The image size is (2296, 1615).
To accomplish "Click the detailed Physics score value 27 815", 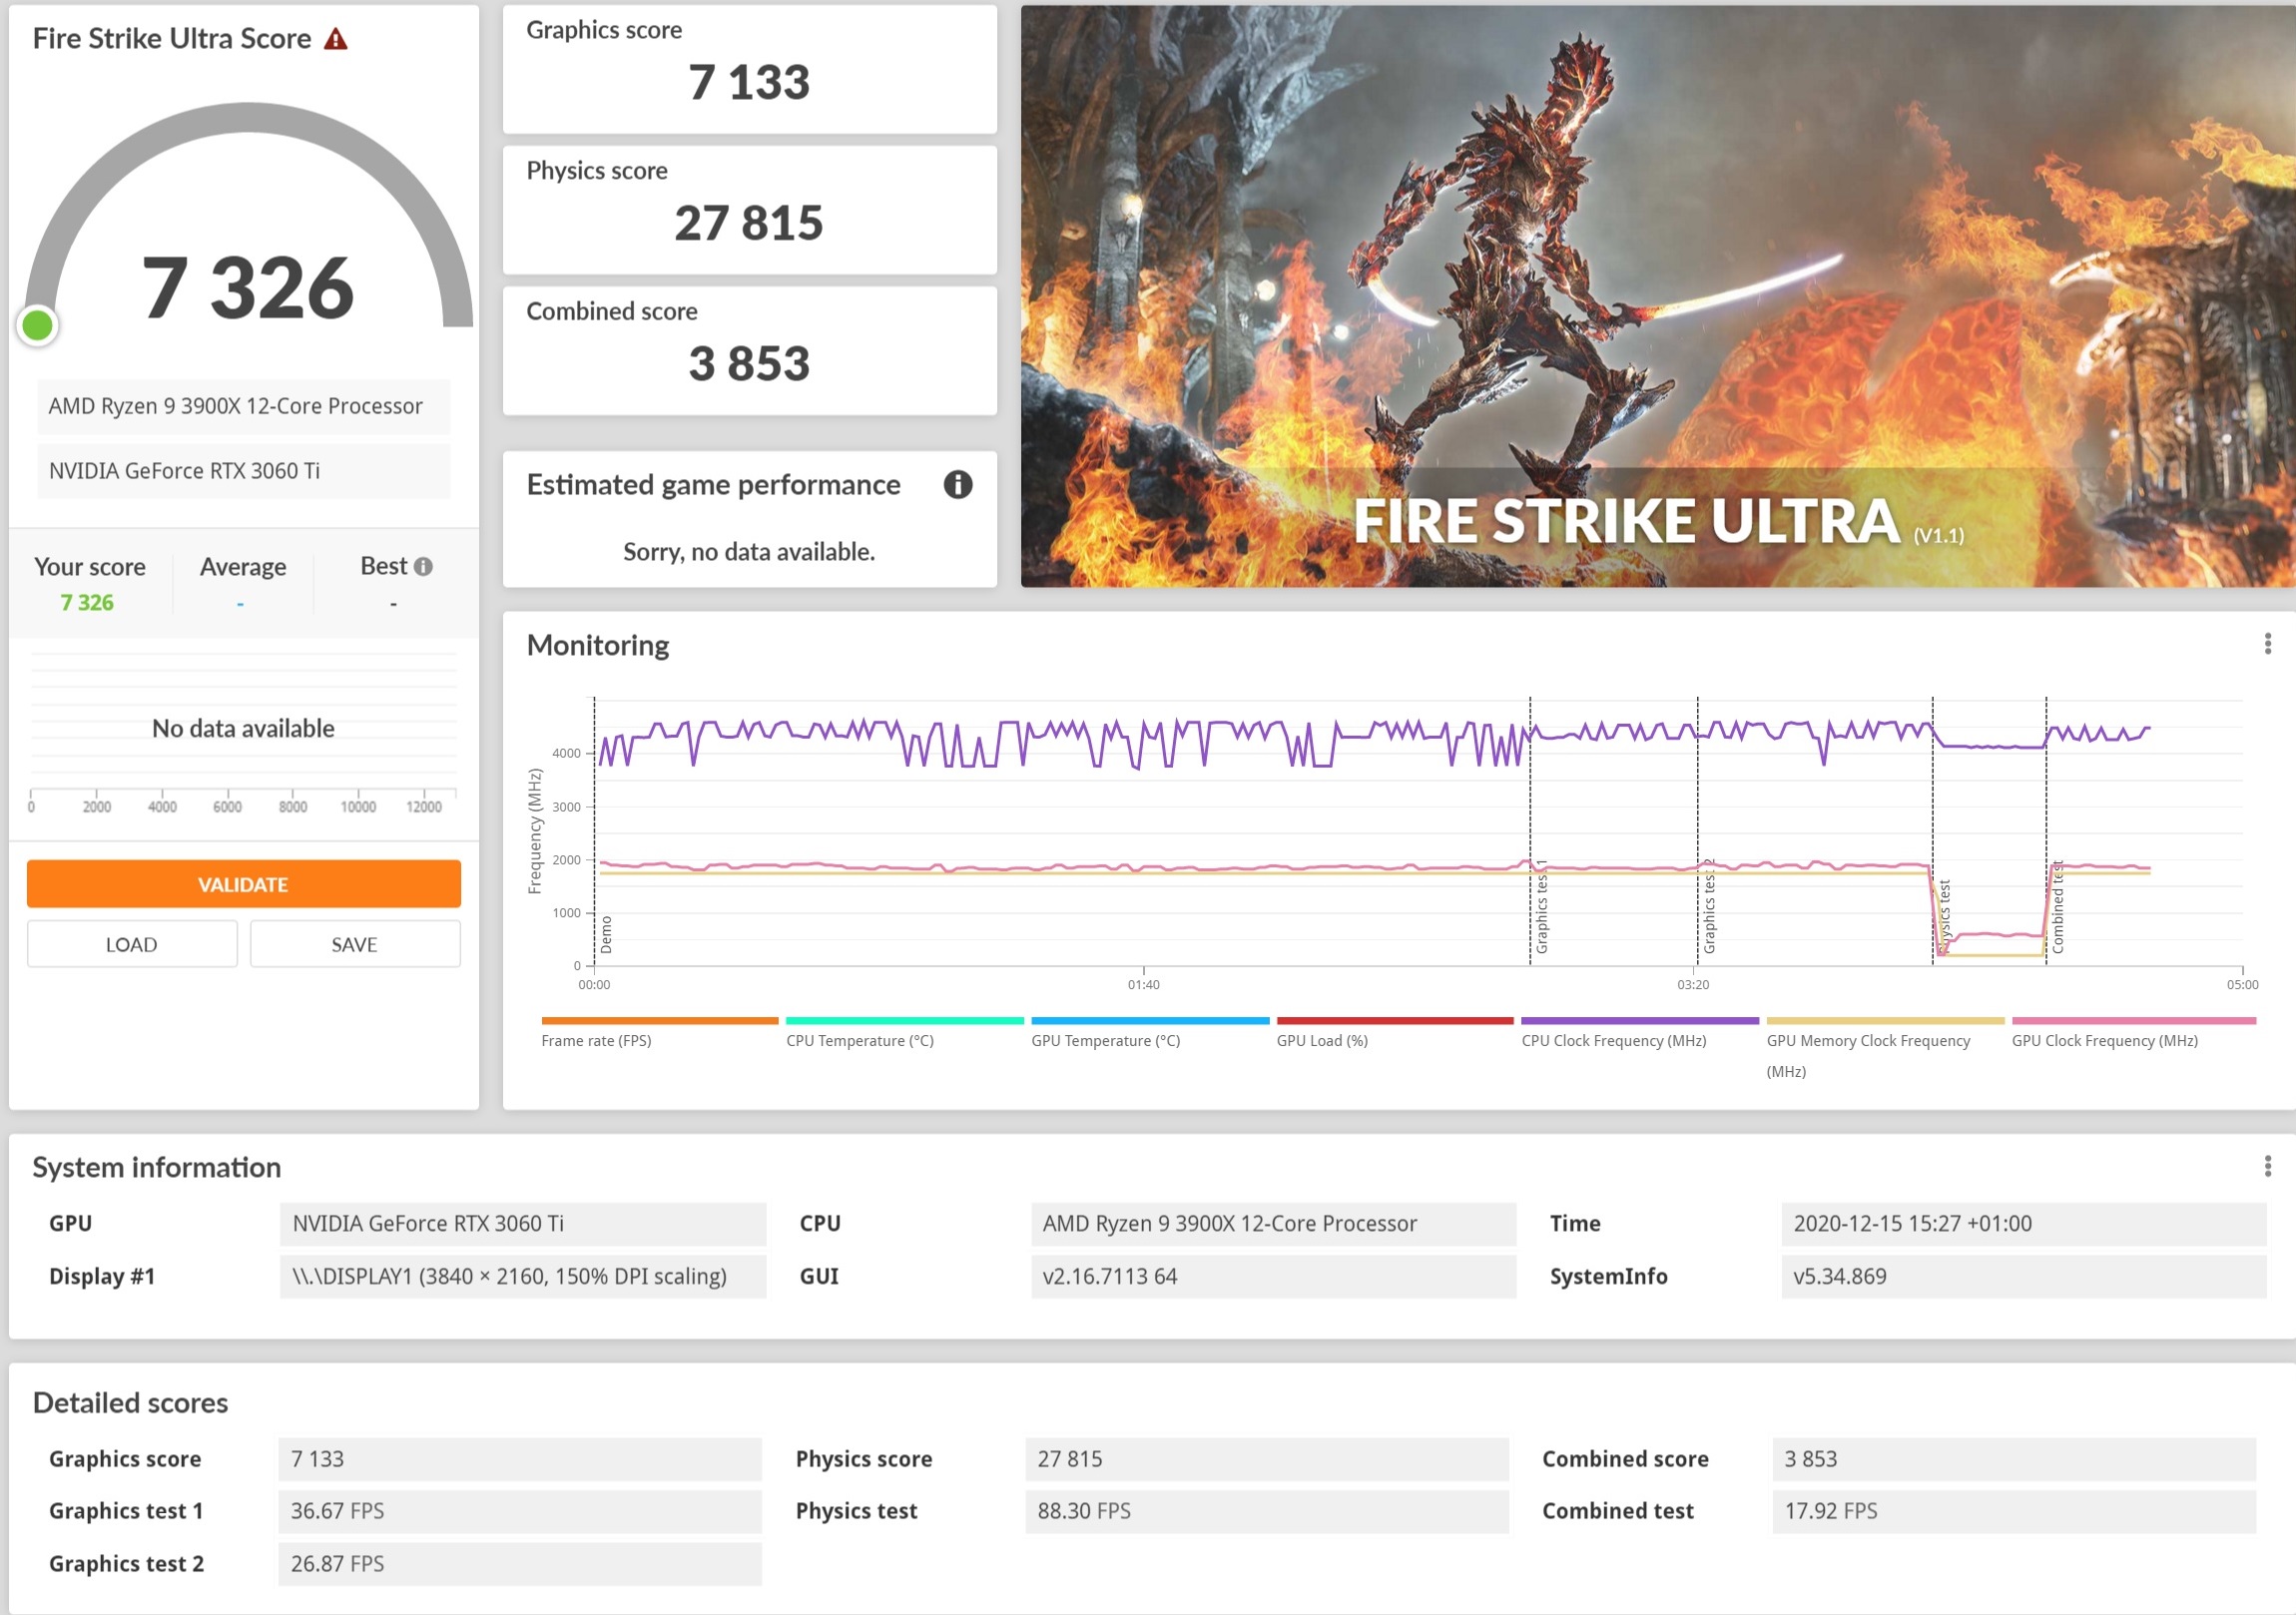I will 1267,1458.
